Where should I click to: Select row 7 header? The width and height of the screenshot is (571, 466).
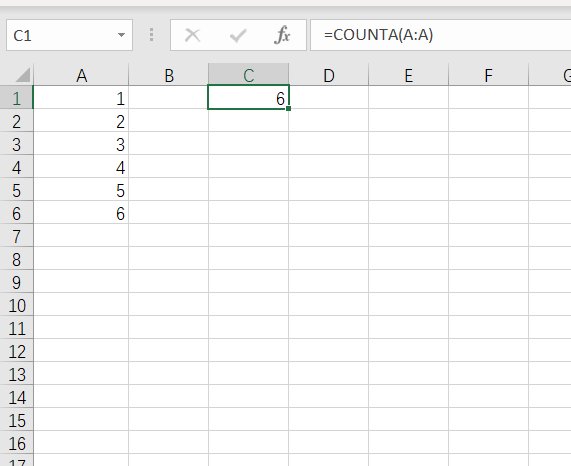click(16, 236)
